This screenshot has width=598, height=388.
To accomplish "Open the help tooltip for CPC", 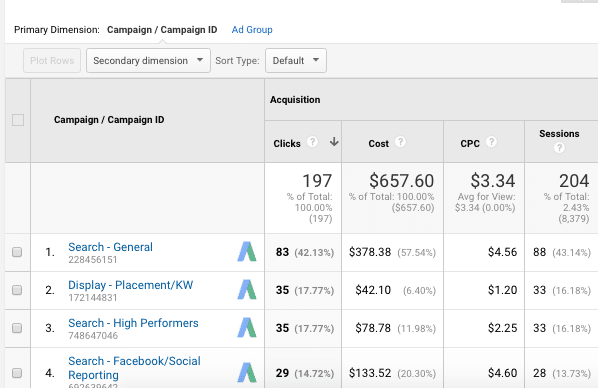I will (x=491, y=142).
